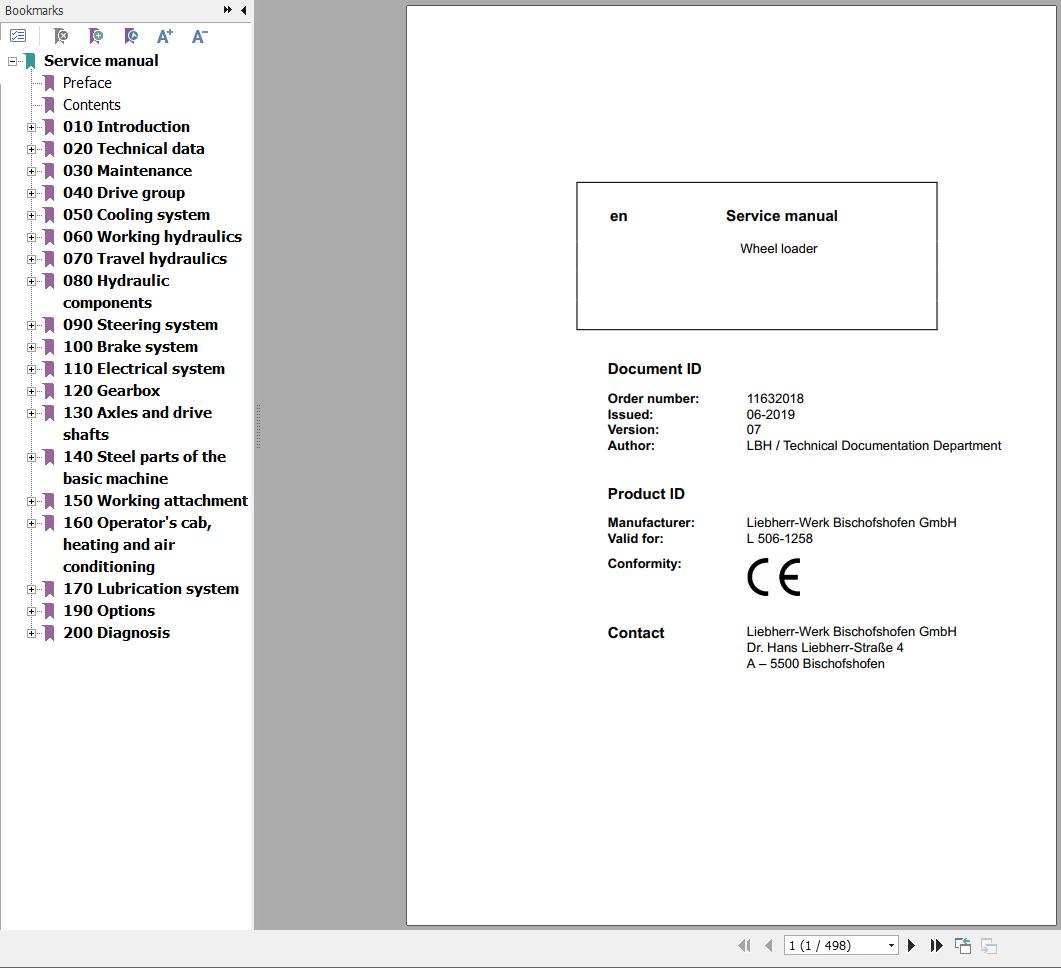This screenshot has width=1061, height=968.
Task: Collapse the Bookmarks panel with the left arrow
Action: [x=244, y=10]
